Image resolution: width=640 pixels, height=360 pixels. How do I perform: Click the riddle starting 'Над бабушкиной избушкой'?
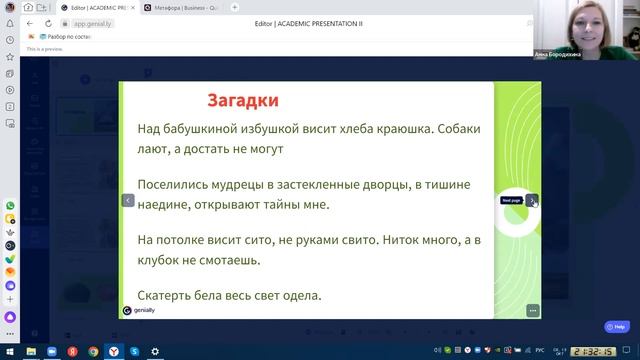pyautogui.click(x=309, y=139)
